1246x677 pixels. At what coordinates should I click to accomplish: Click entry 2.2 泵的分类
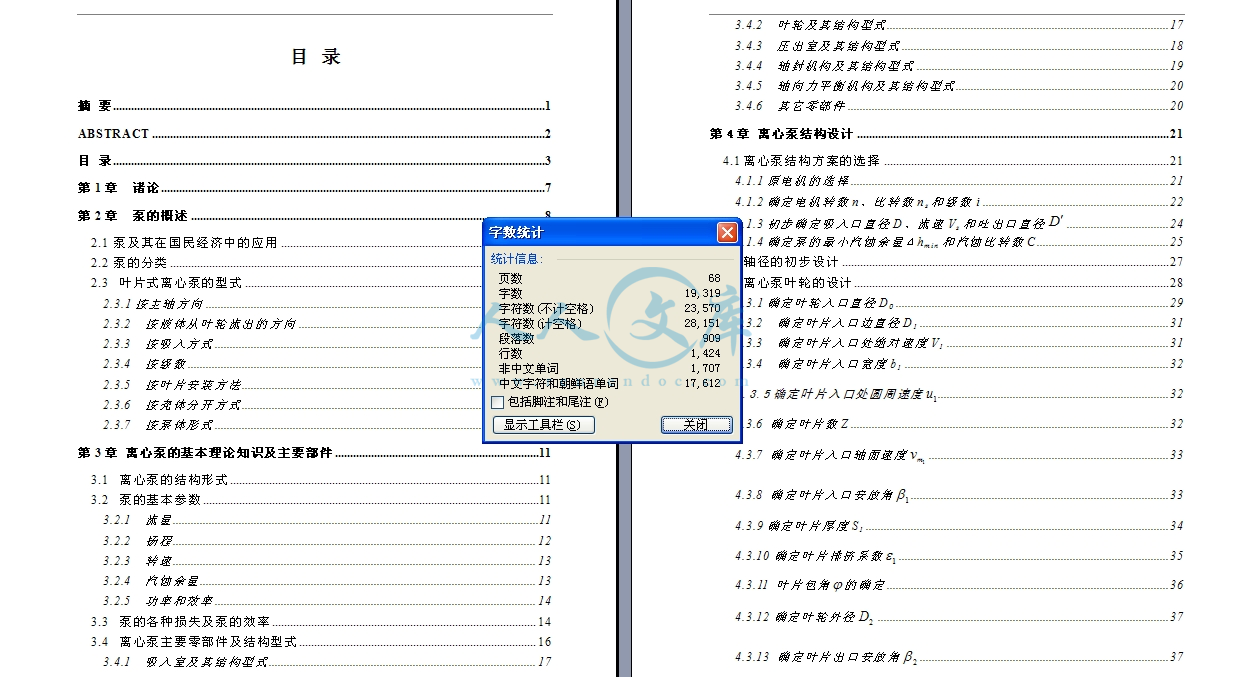click(x=286, y=263)
